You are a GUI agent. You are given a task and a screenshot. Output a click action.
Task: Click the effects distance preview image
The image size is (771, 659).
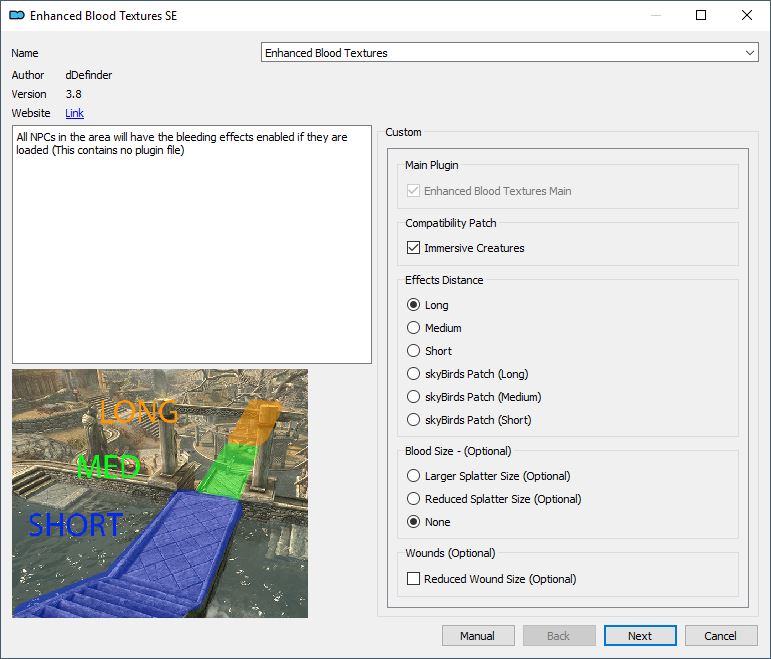[160, 493]
